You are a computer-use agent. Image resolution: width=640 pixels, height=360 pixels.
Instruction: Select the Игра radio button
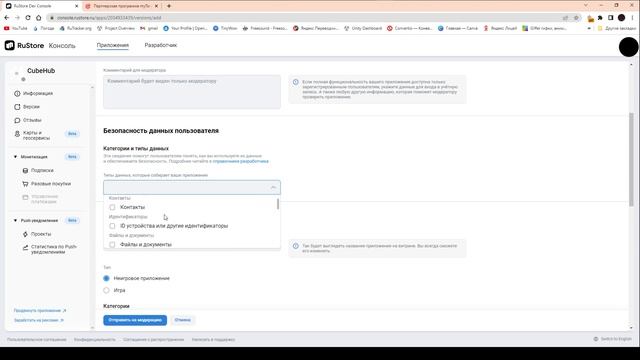click(x=107, y=290)
